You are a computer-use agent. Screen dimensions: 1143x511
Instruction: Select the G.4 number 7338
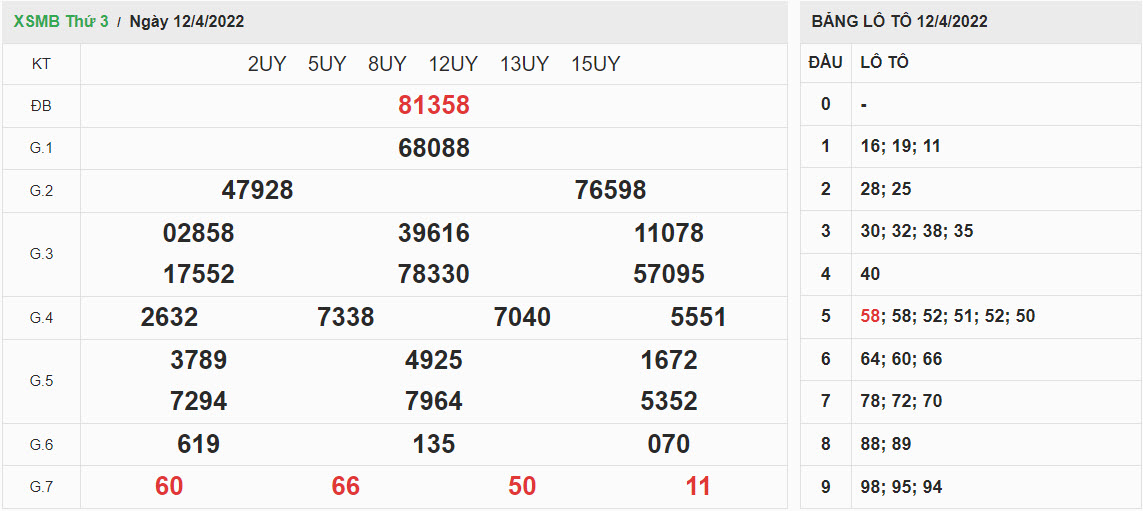pos(345,317)
